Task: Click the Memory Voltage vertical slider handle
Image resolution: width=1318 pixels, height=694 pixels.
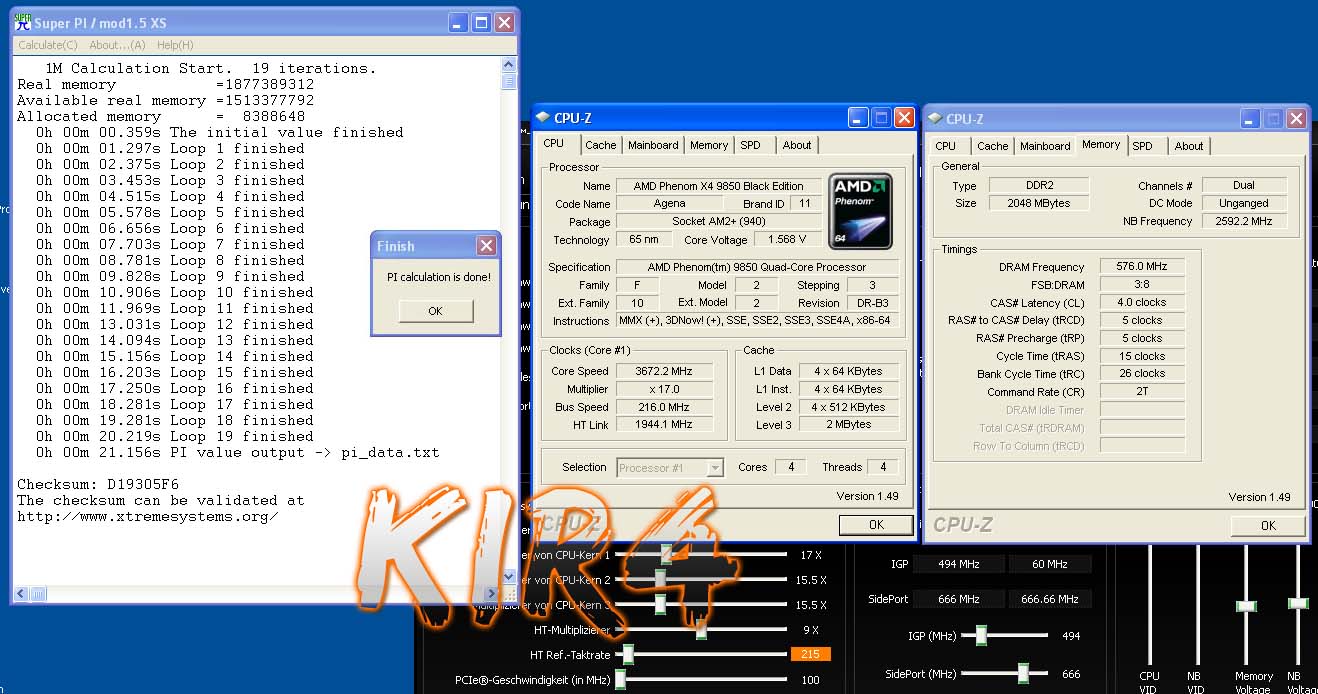Action: (x=1246, y=606)
